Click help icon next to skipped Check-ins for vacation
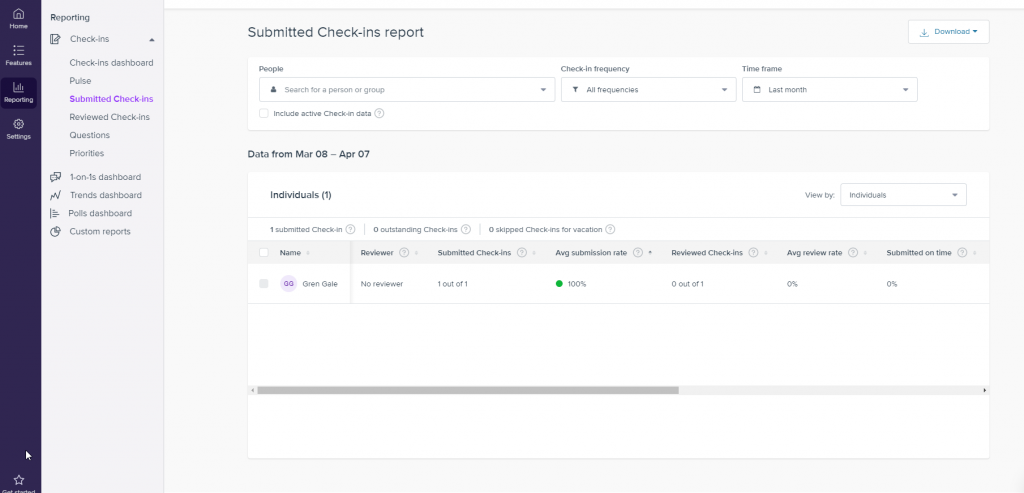 click(x=610, y=229)
